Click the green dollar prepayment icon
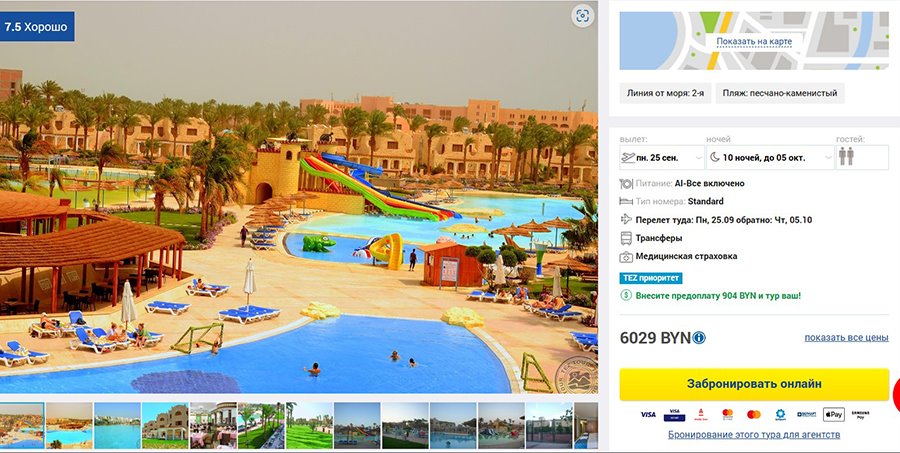This screenshot has width=900, height=453. [x=626, y=296]
